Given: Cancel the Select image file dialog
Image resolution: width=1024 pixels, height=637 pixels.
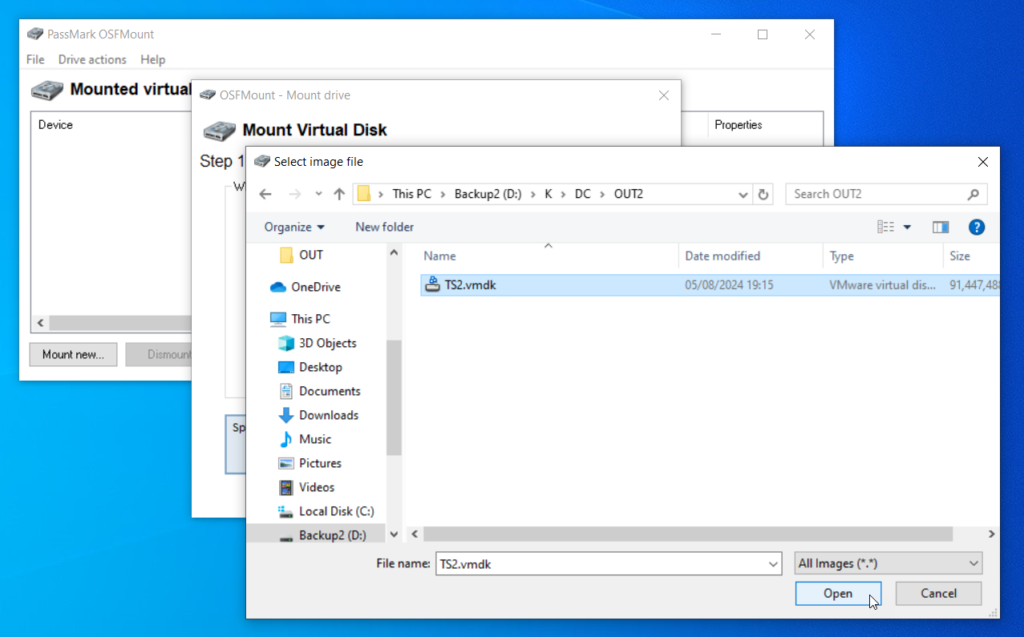Looking at the screenshot, I should click(x=938, y=593).
